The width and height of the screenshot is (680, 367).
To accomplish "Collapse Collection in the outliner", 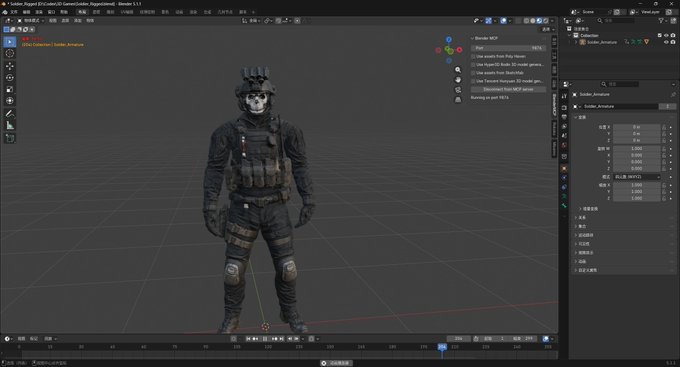I will pos(570,36).
